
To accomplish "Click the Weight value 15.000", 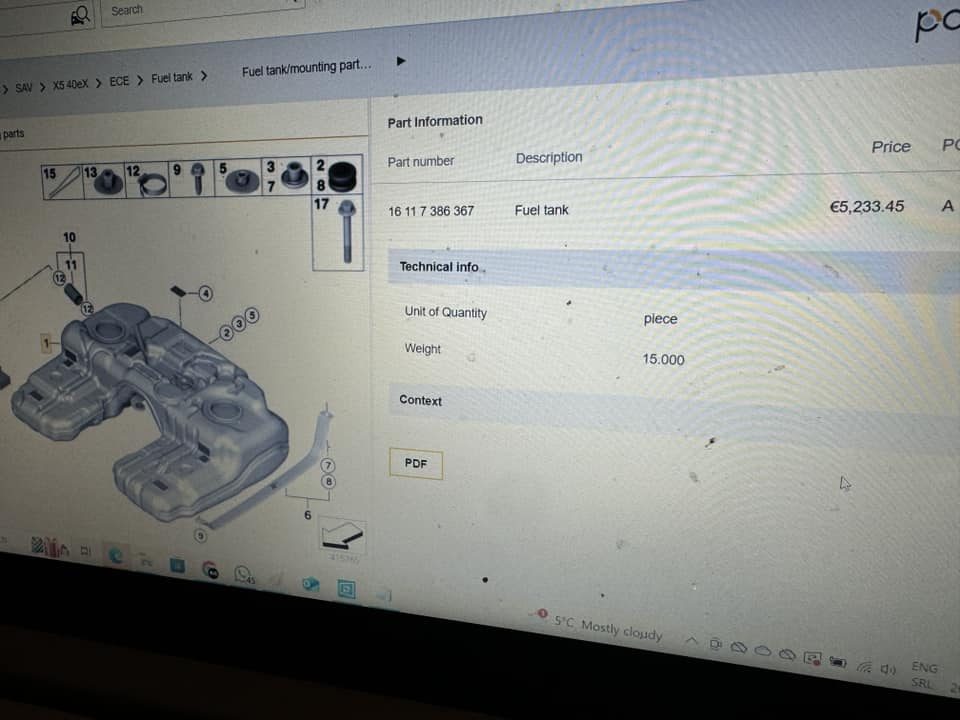I will click(x=663, y=359).
